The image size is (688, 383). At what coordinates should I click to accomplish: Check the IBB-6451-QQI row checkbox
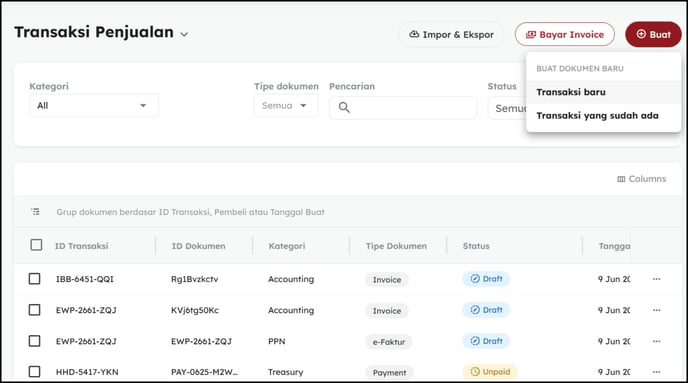pyautogui.click(x=35, y=279)
